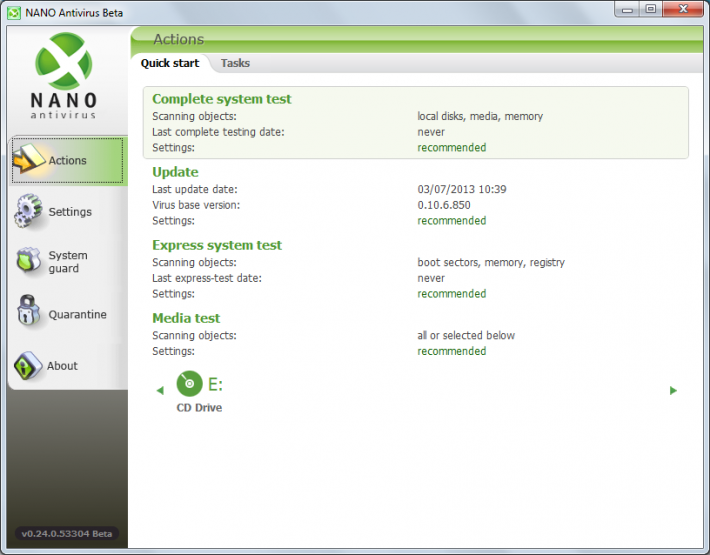Minimize the NANO Antivirus window
Viewport: 710px width, 555px height.
627,9
